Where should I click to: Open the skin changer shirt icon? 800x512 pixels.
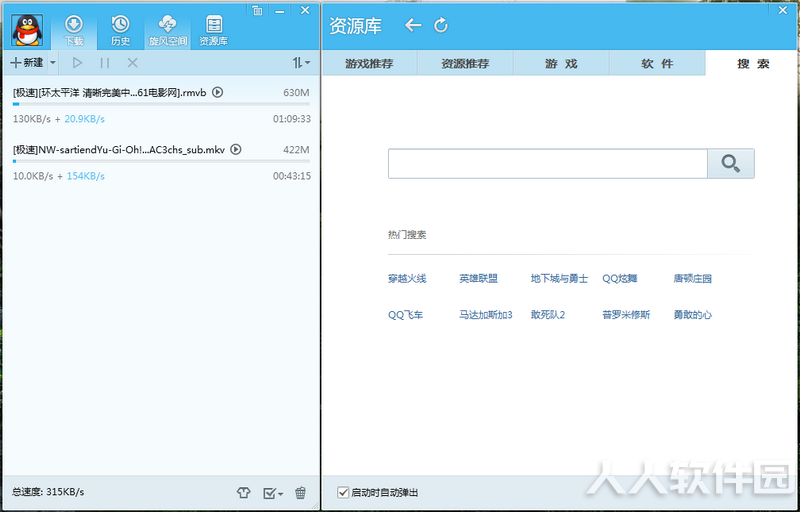pyautogui.click(x=244, y=493)
